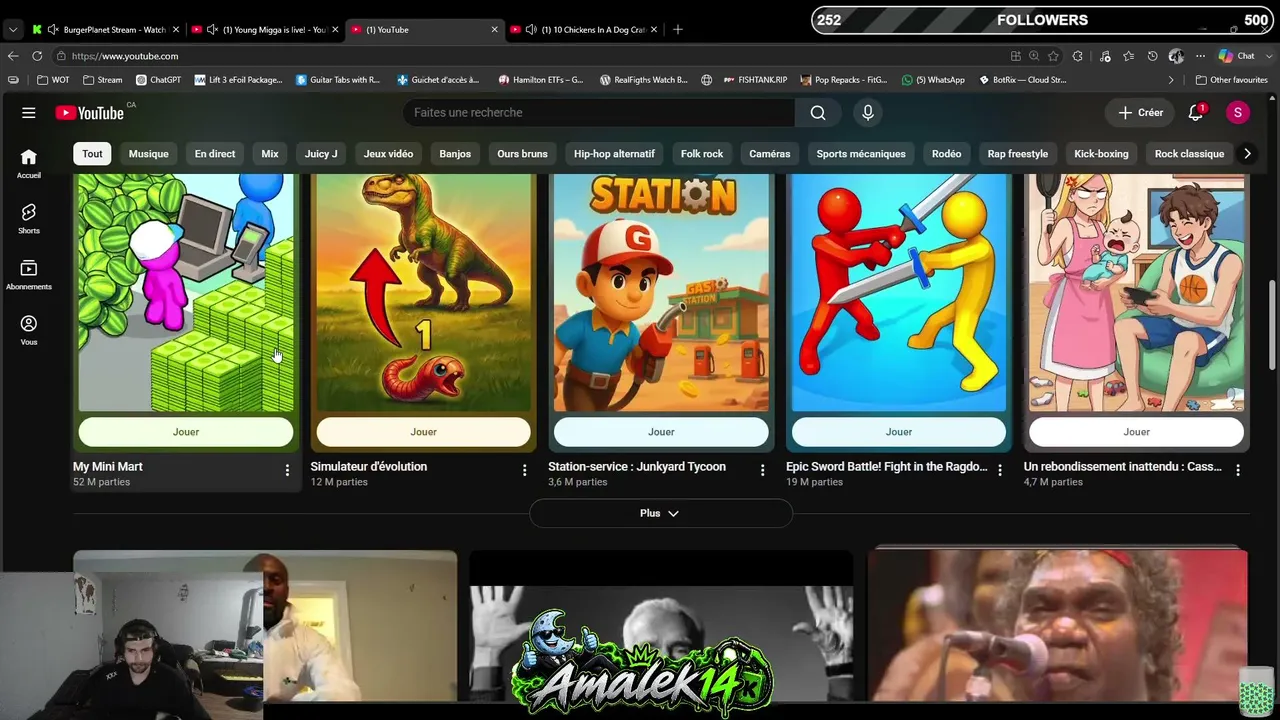The width and height of the screenshot is (1280, 720).
Task: Open the FISHTANK.RIP bookmark
Action: pyautogui.click(x=755, y=80)
